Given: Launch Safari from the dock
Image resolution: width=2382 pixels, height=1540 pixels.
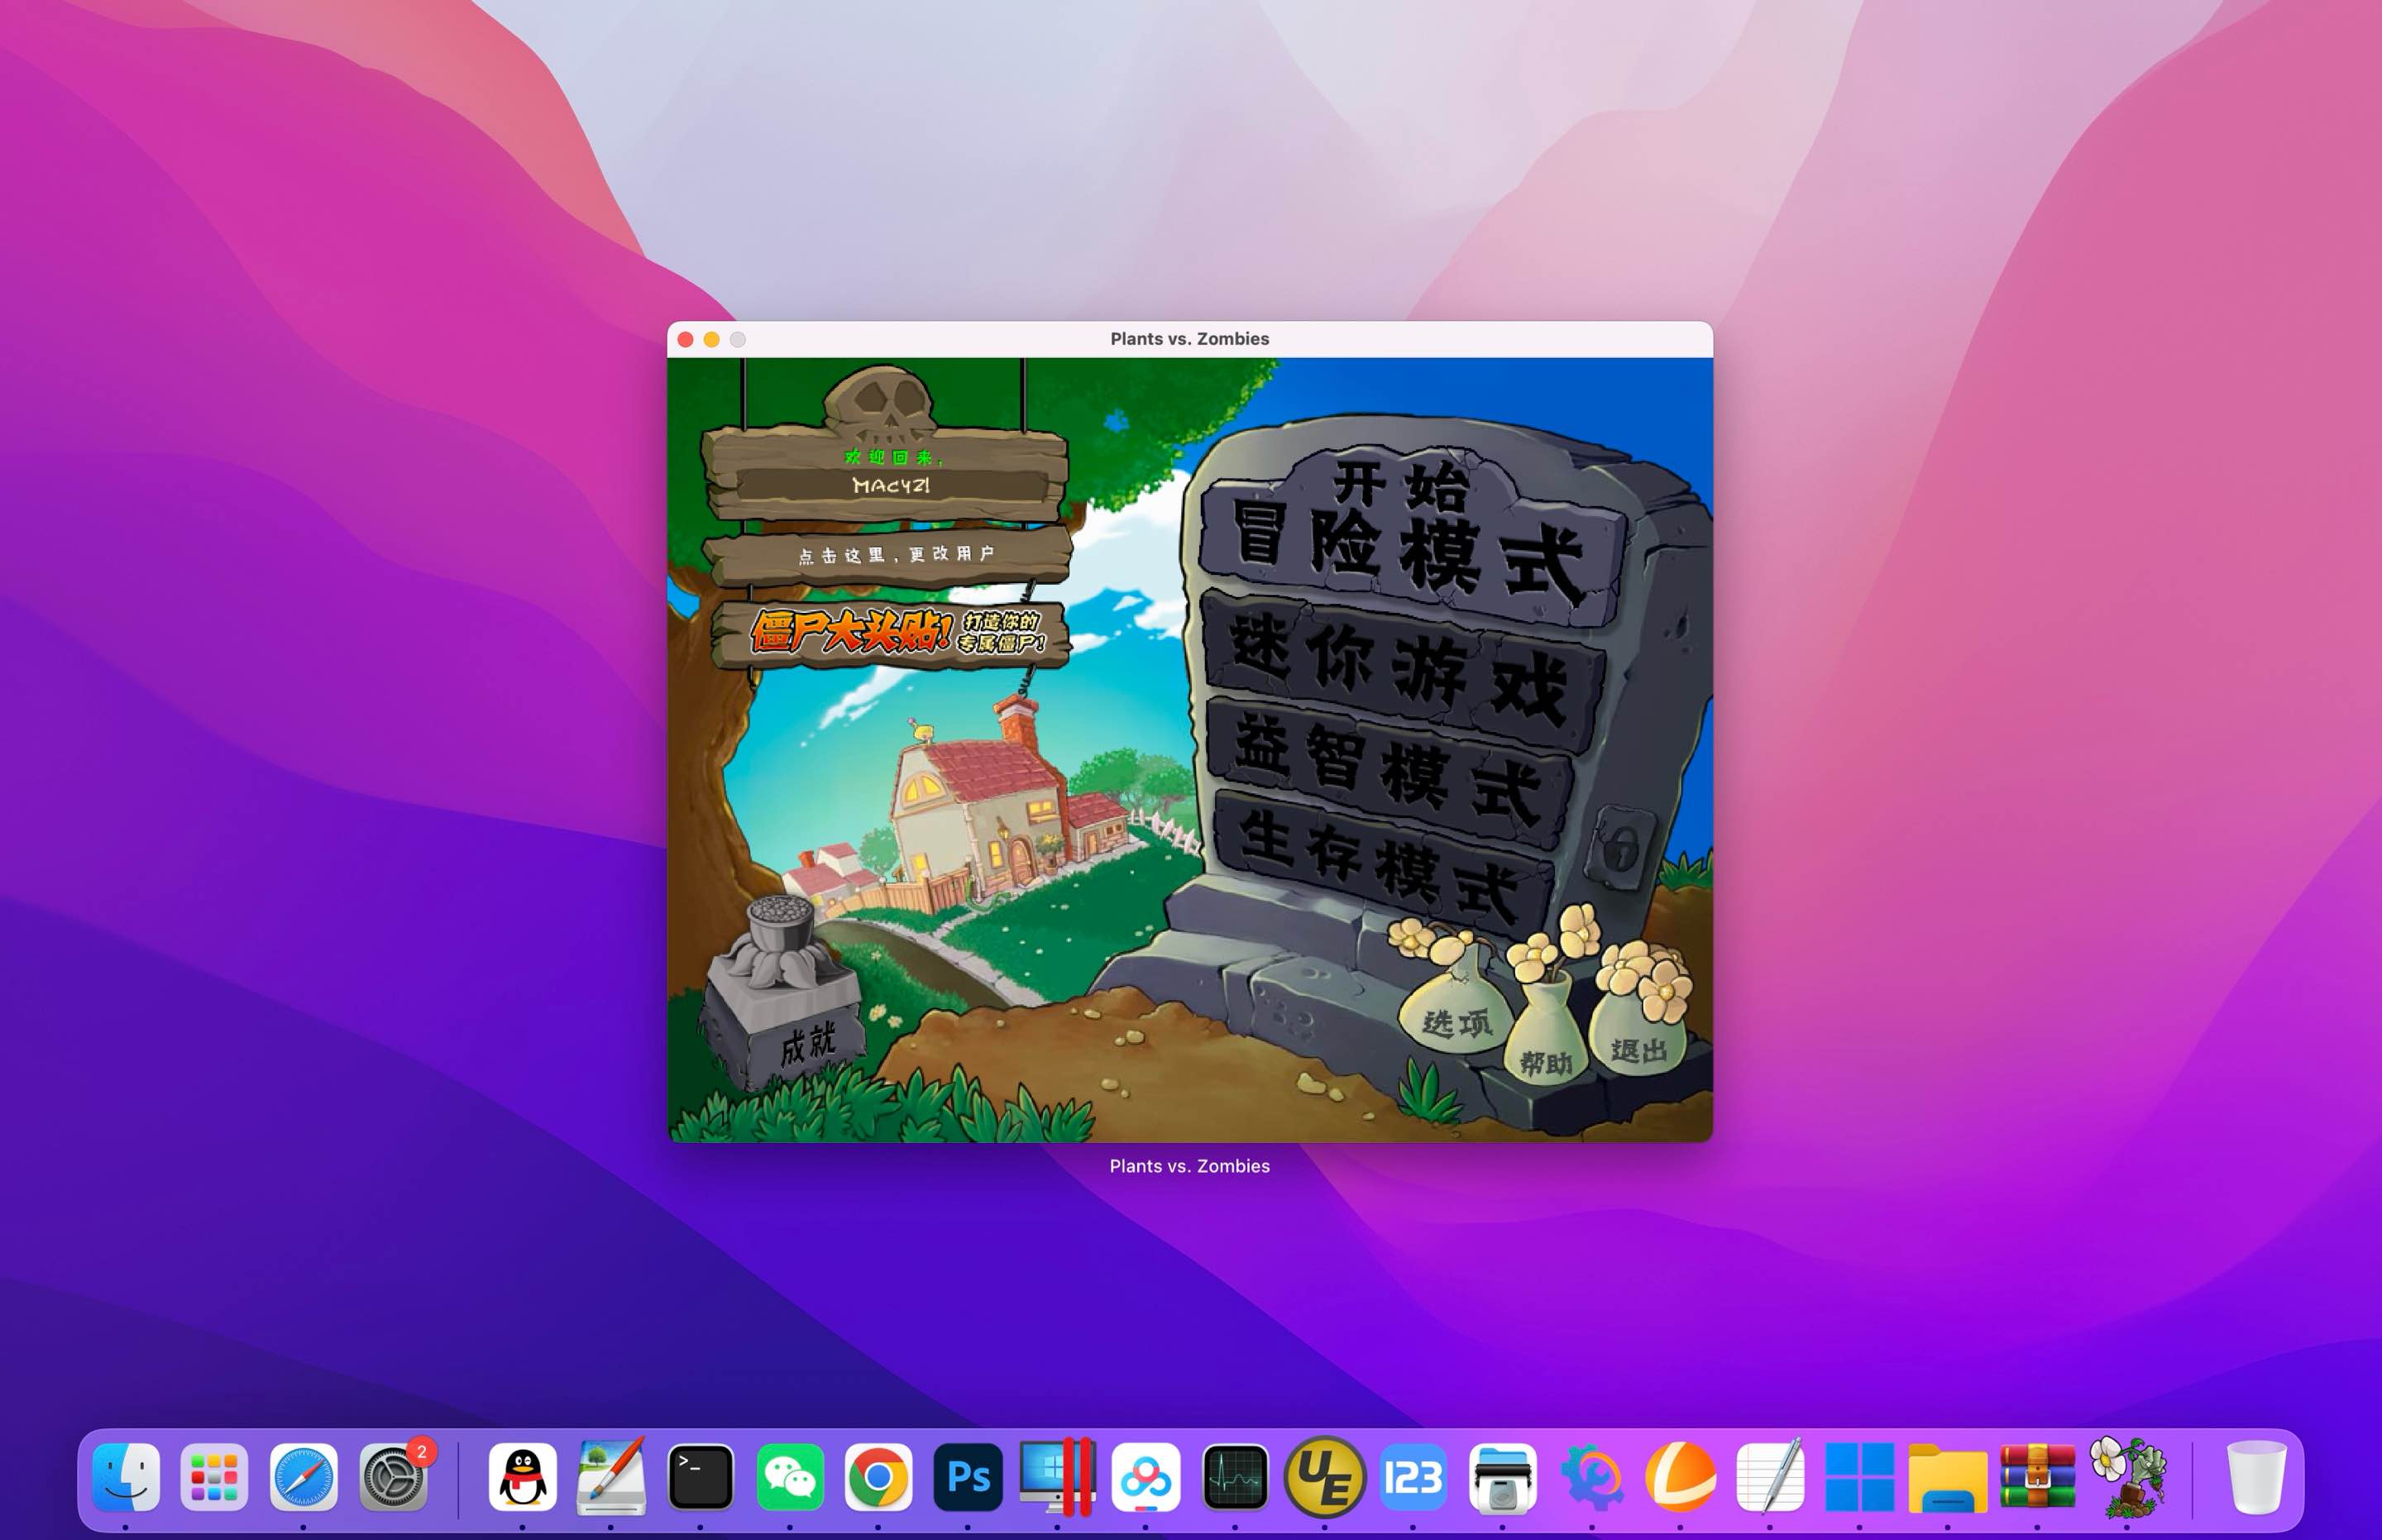Looking at the screenshot, I should (x=303, y=1477).
